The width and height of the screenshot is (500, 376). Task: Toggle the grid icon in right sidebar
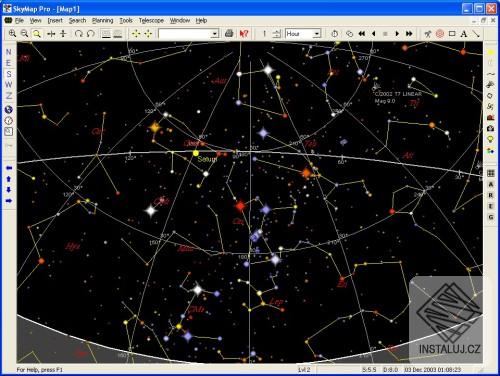pyautogui.click(x=490, y=173)
